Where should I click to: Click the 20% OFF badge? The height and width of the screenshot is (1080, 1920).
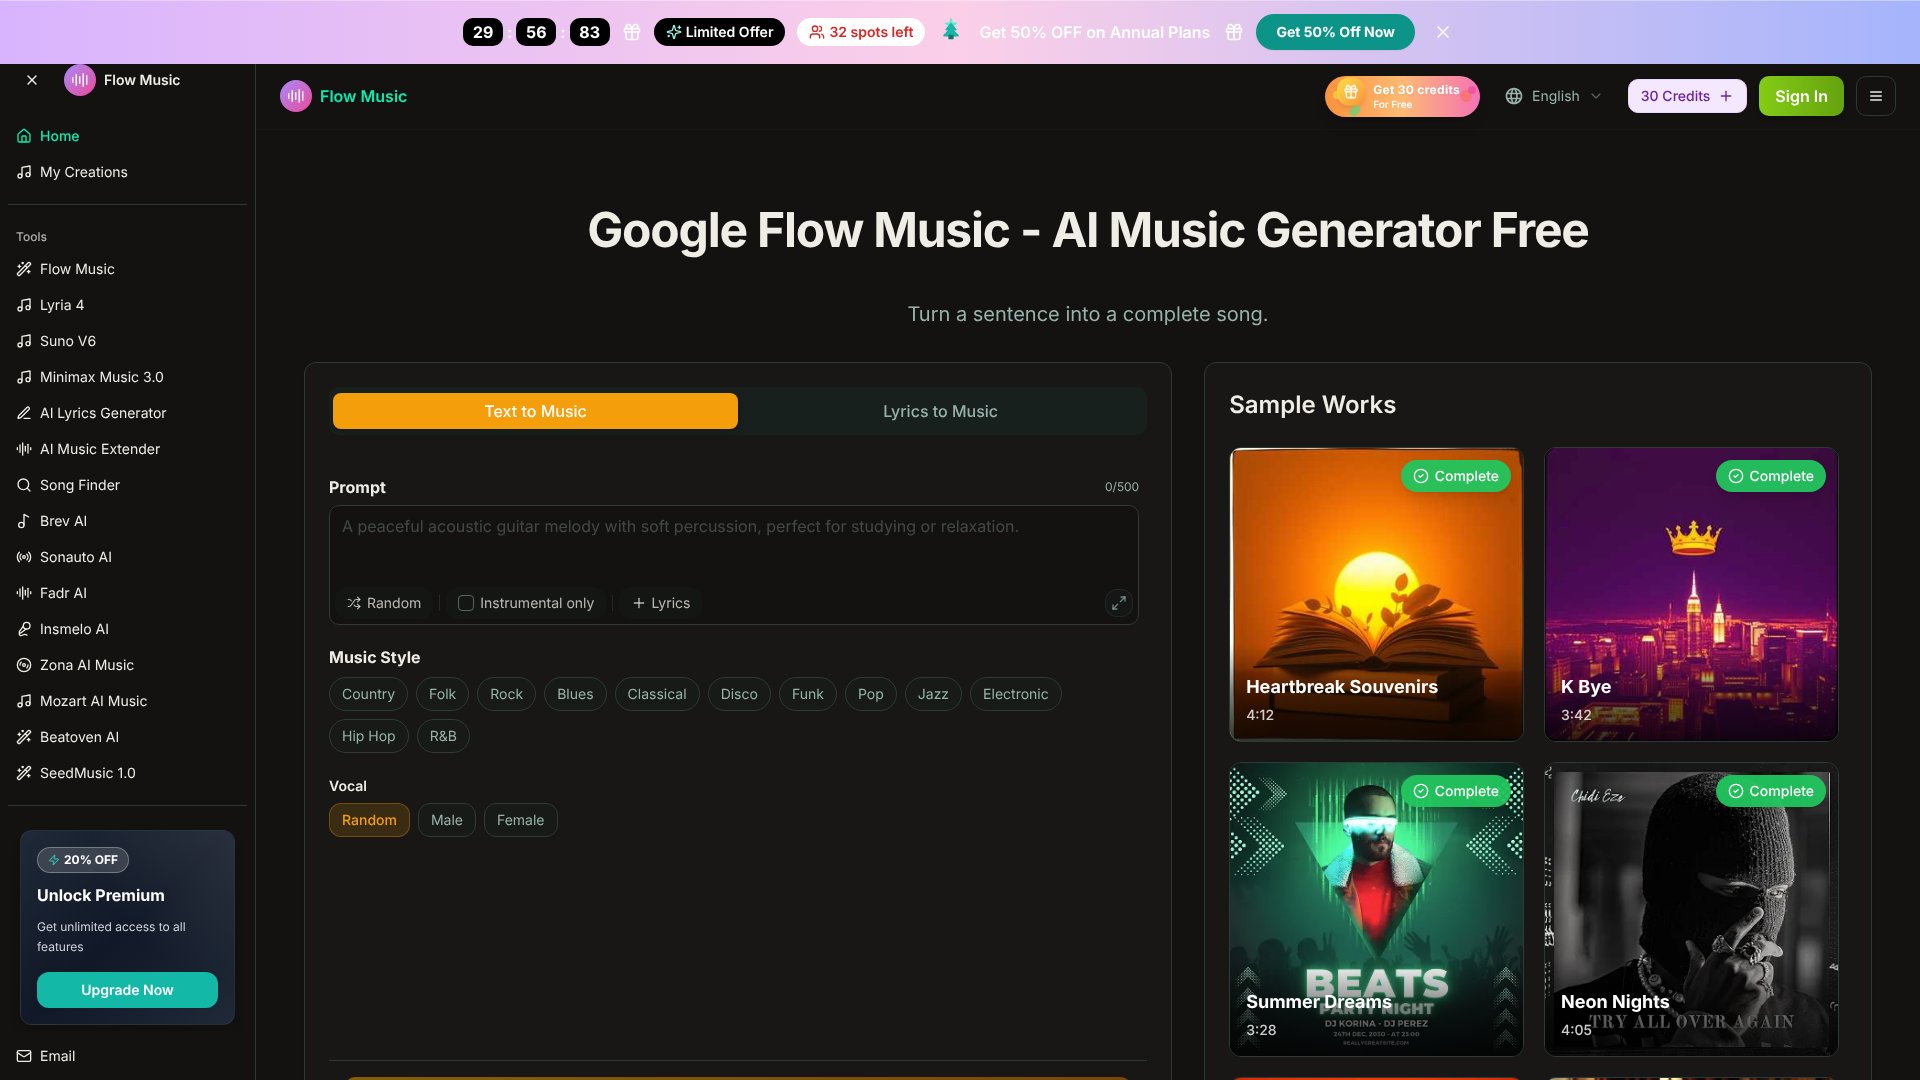point(83,860)
